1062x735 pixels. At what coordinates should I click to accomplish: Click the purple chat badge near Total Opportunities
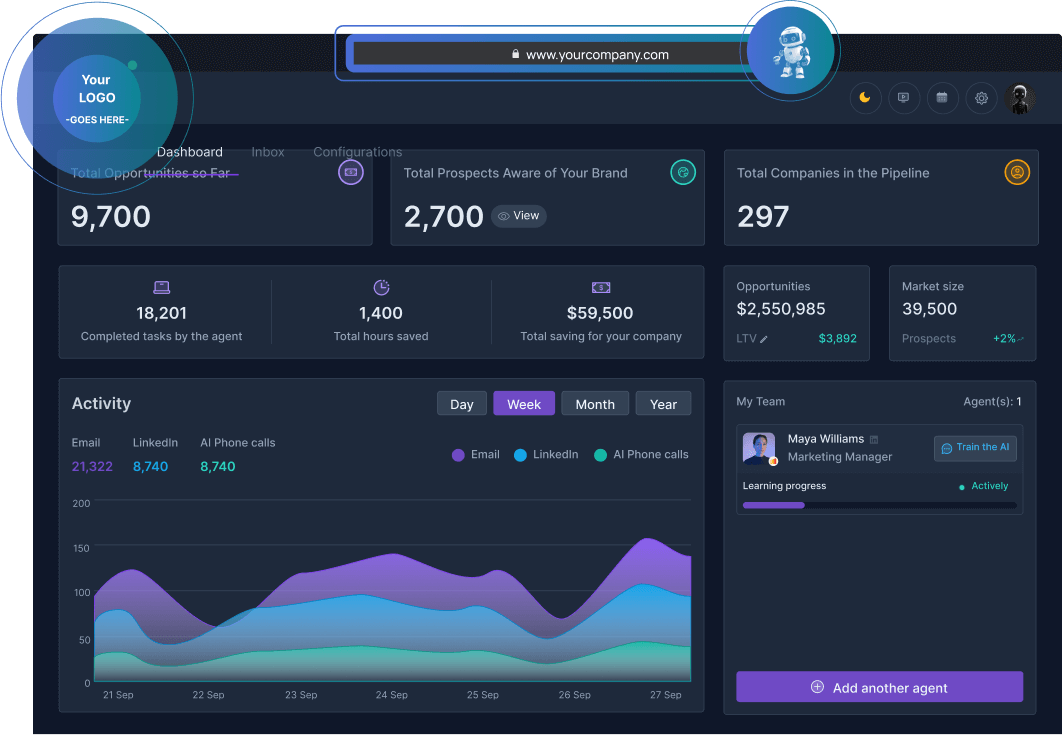point(350,172)
